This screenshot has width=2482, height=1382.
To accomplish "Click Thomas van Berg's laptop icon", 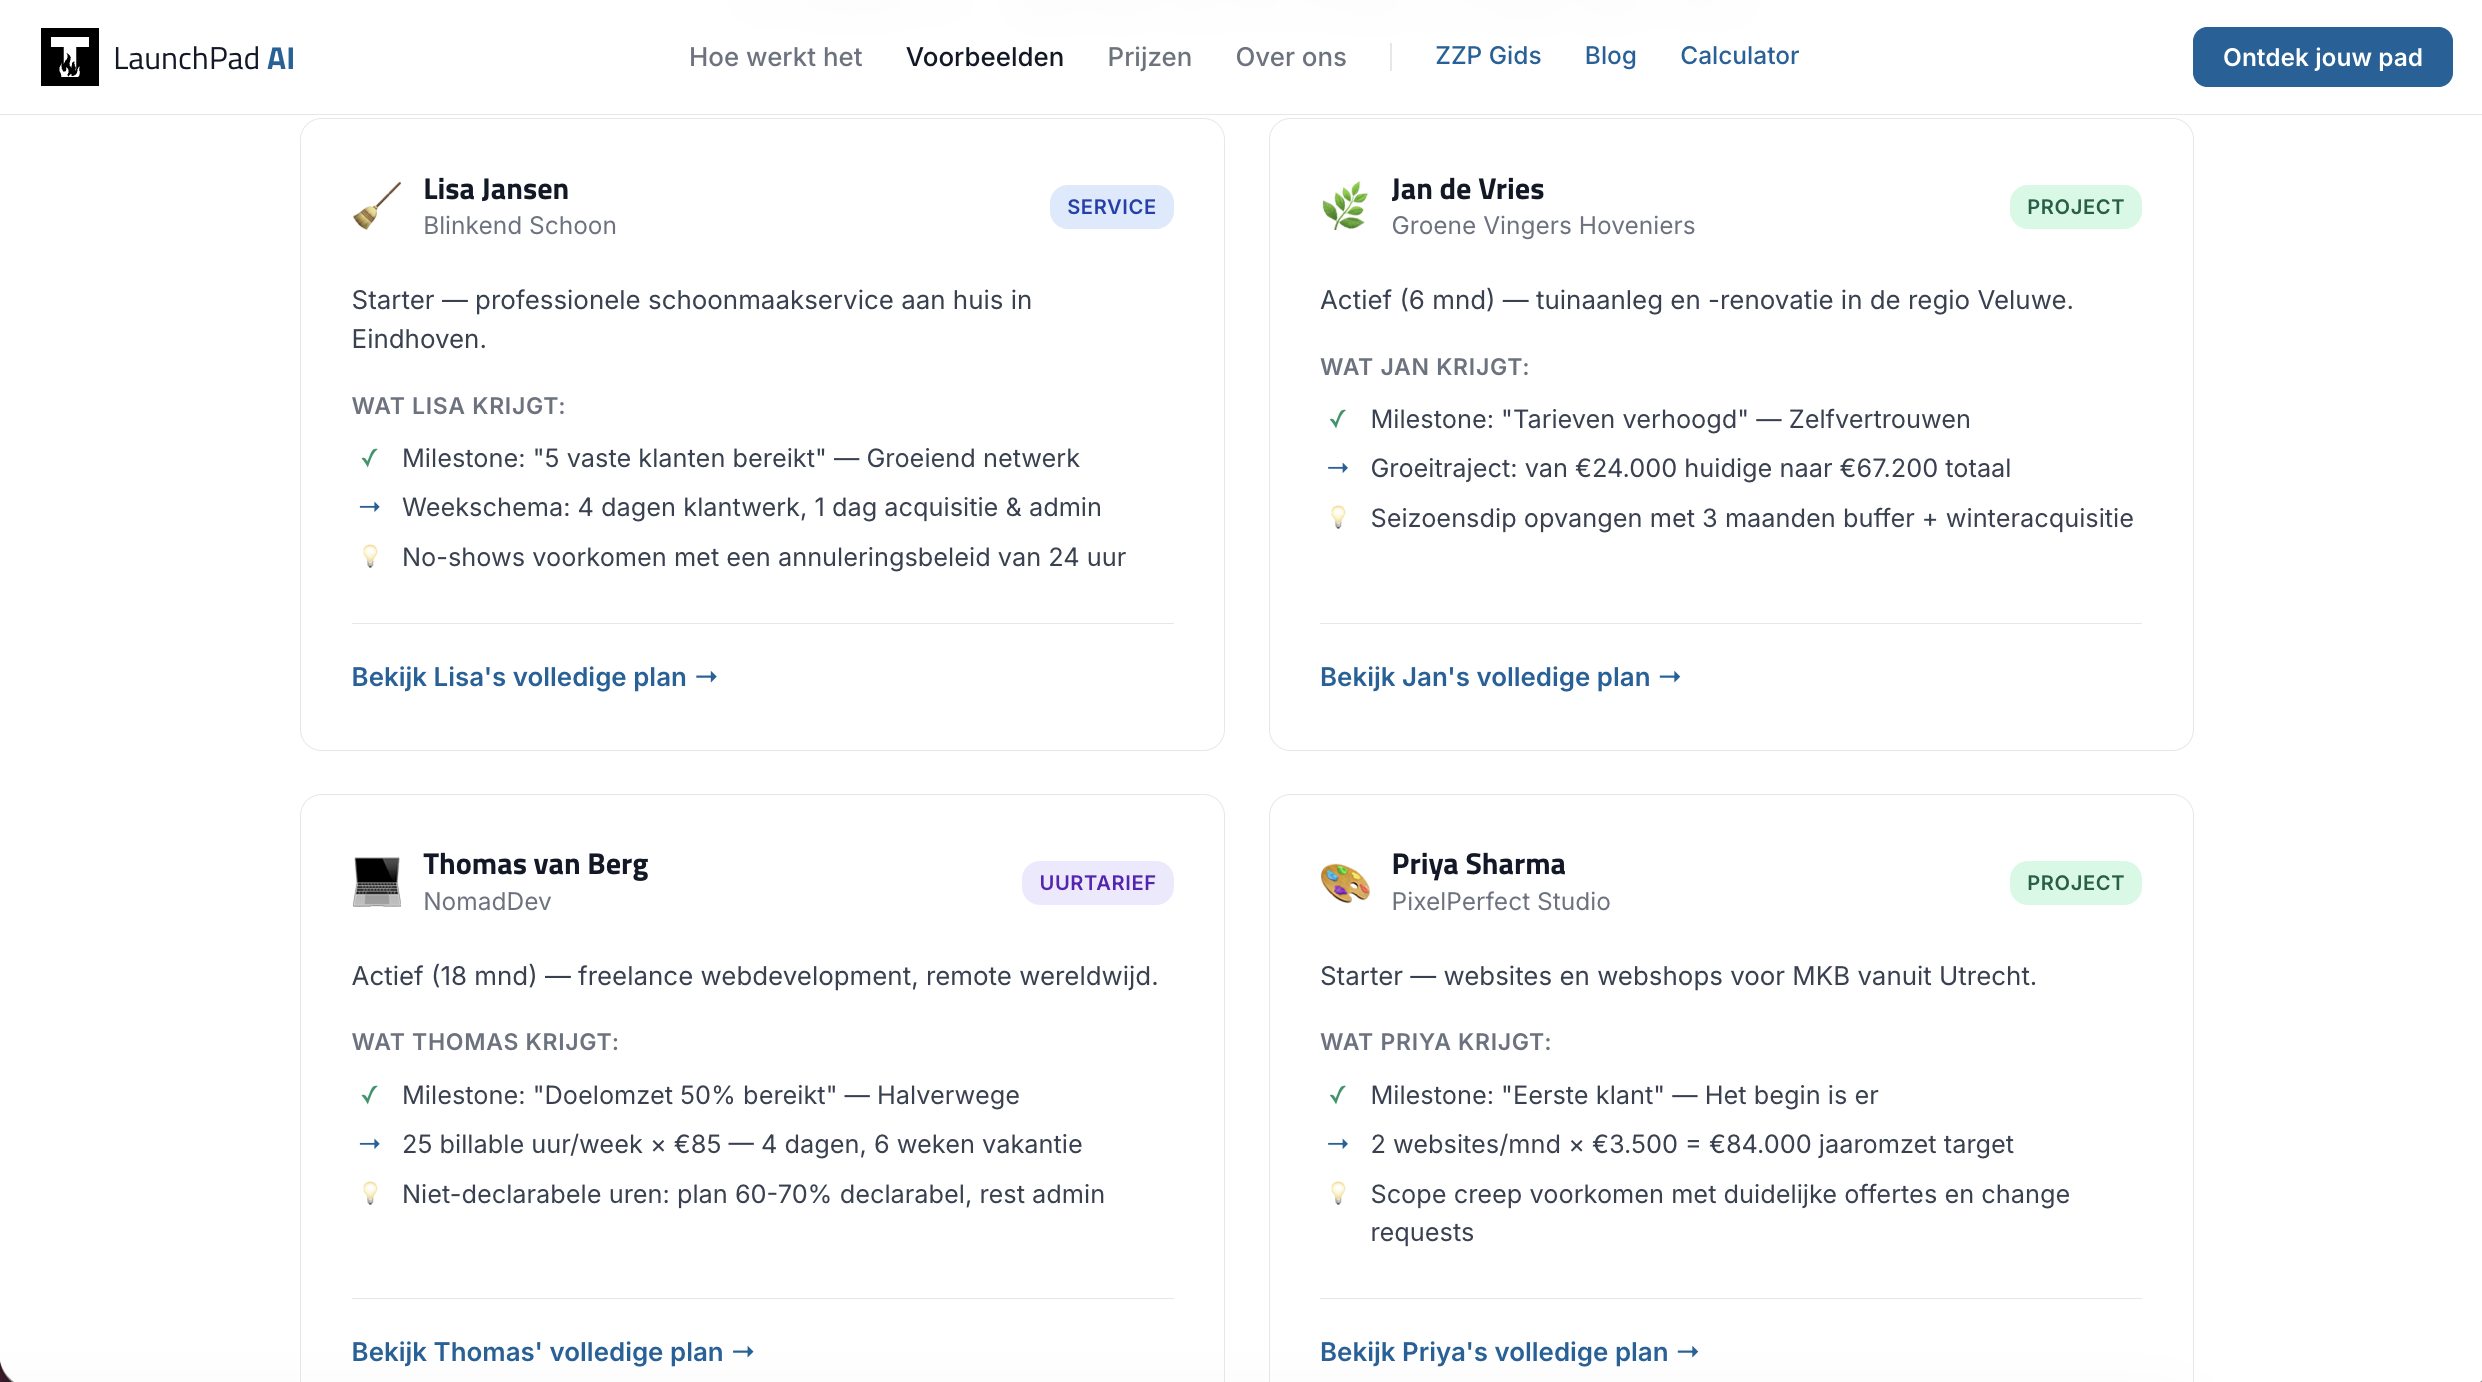I will click(x=377, y=882).
